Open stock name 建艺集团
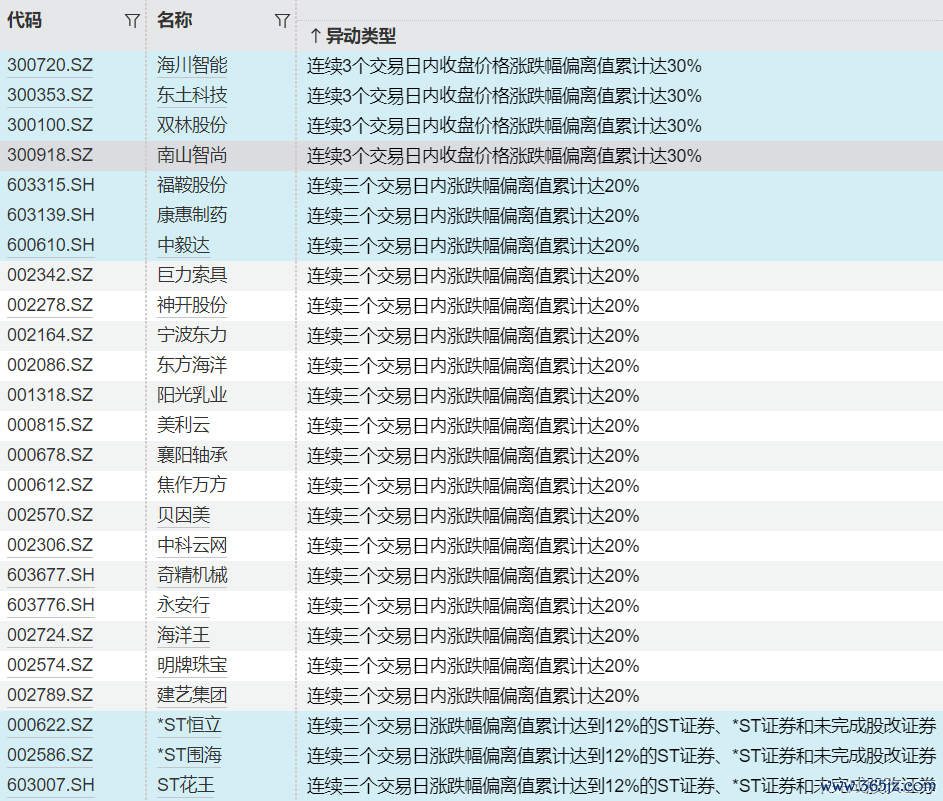 click(192, 695)
